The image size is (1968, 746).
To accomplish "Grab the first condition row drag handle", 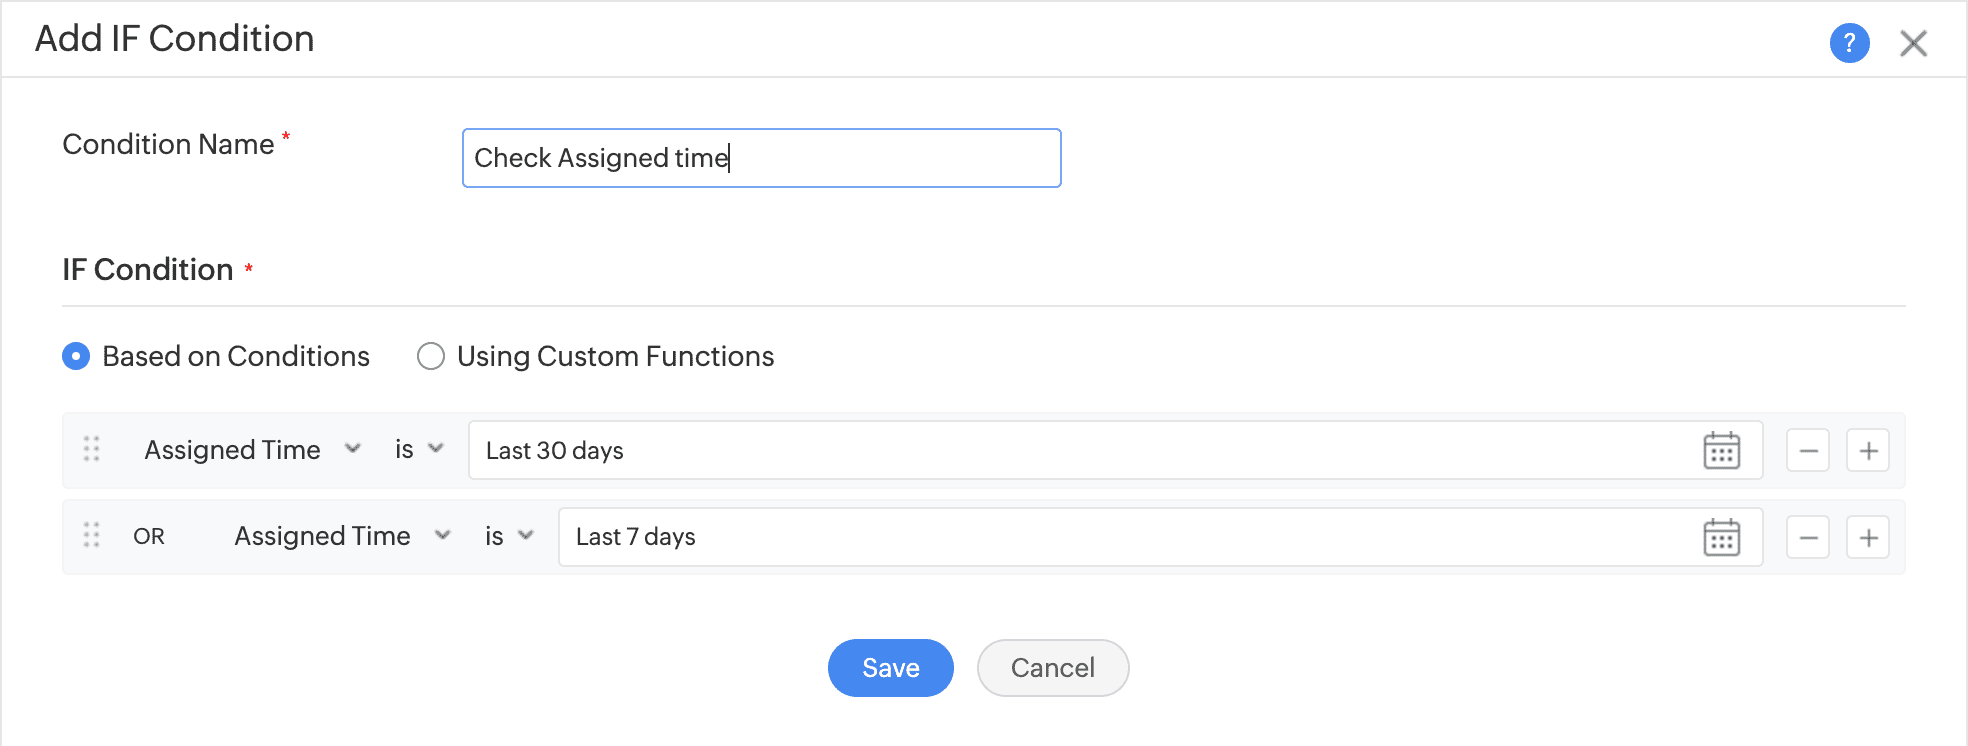I will coord(92,449).
